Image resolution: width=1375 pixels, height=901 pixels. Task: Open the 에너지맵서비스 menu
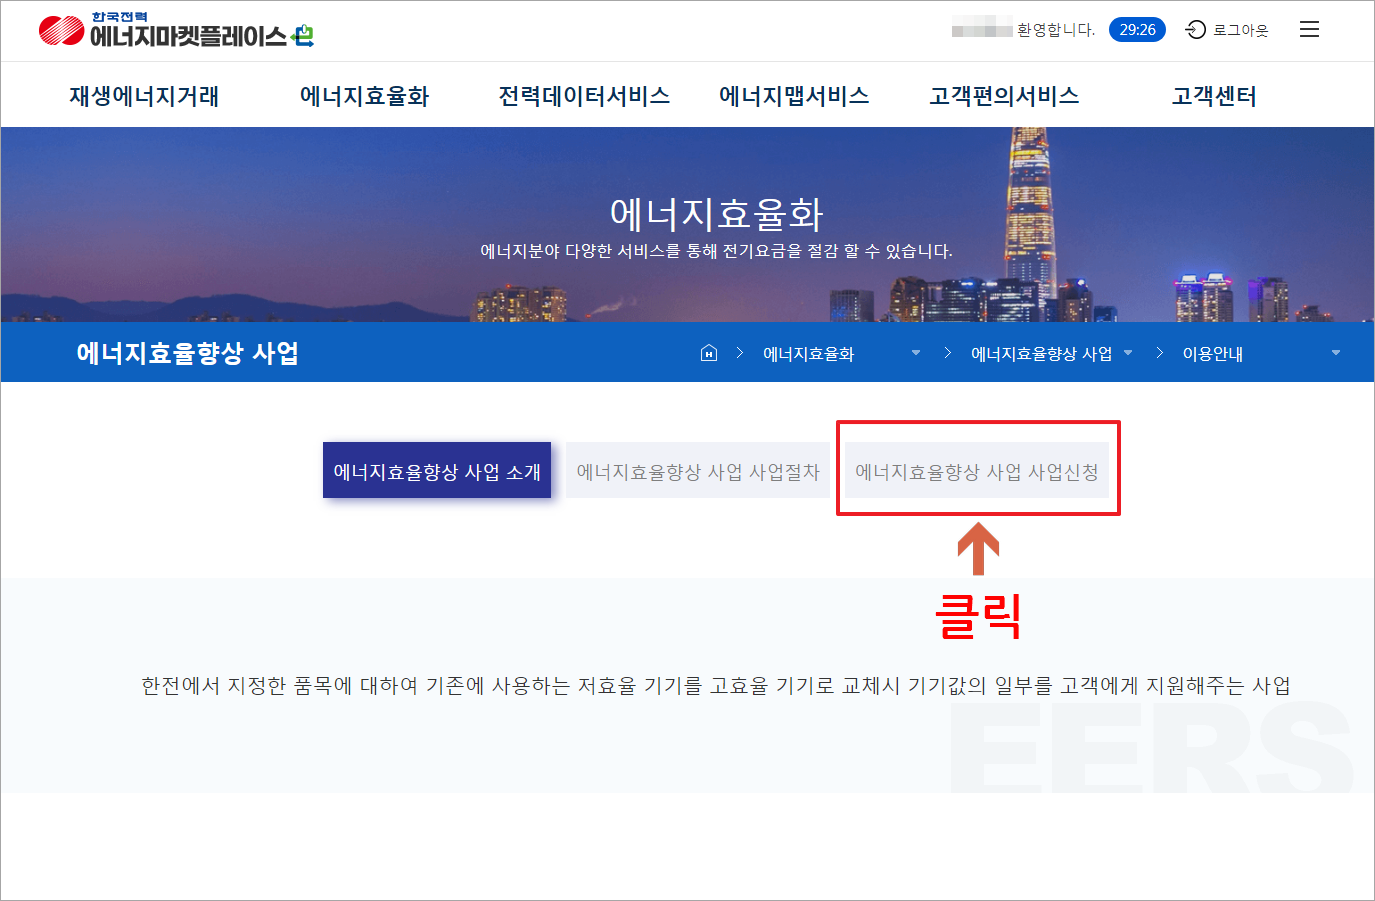(x=794, y=95)
